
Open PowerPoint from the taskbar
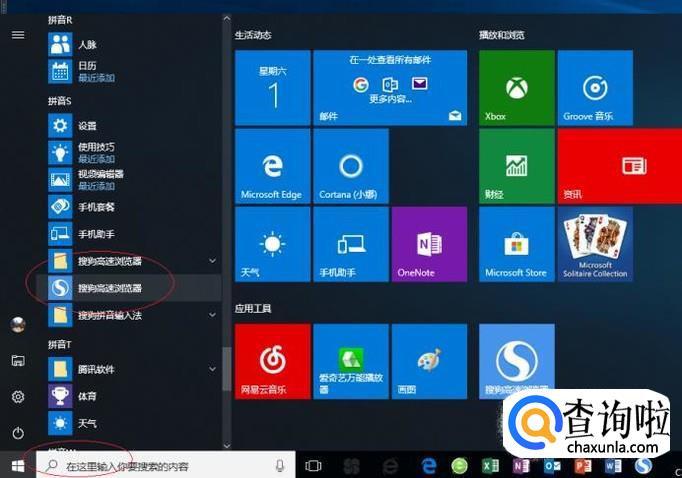click(582, 466)
